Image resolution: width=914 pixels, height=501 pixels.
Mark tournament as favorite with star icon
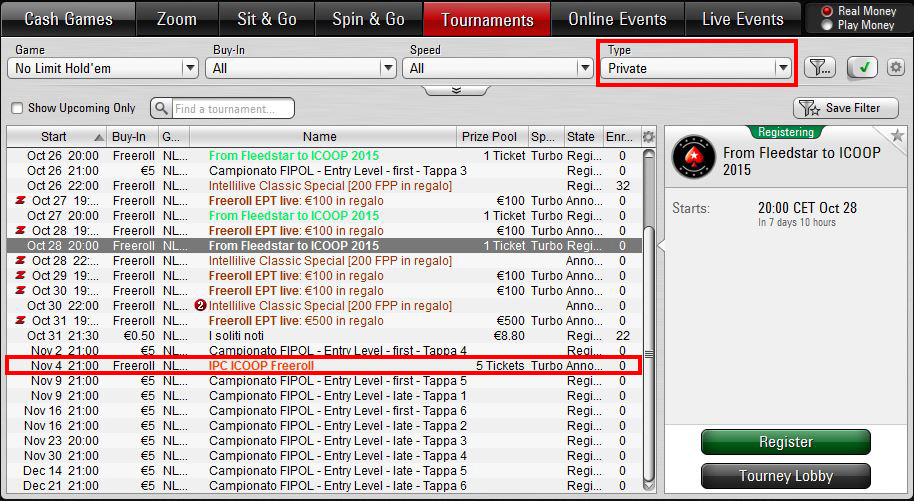tap(897, 136)
